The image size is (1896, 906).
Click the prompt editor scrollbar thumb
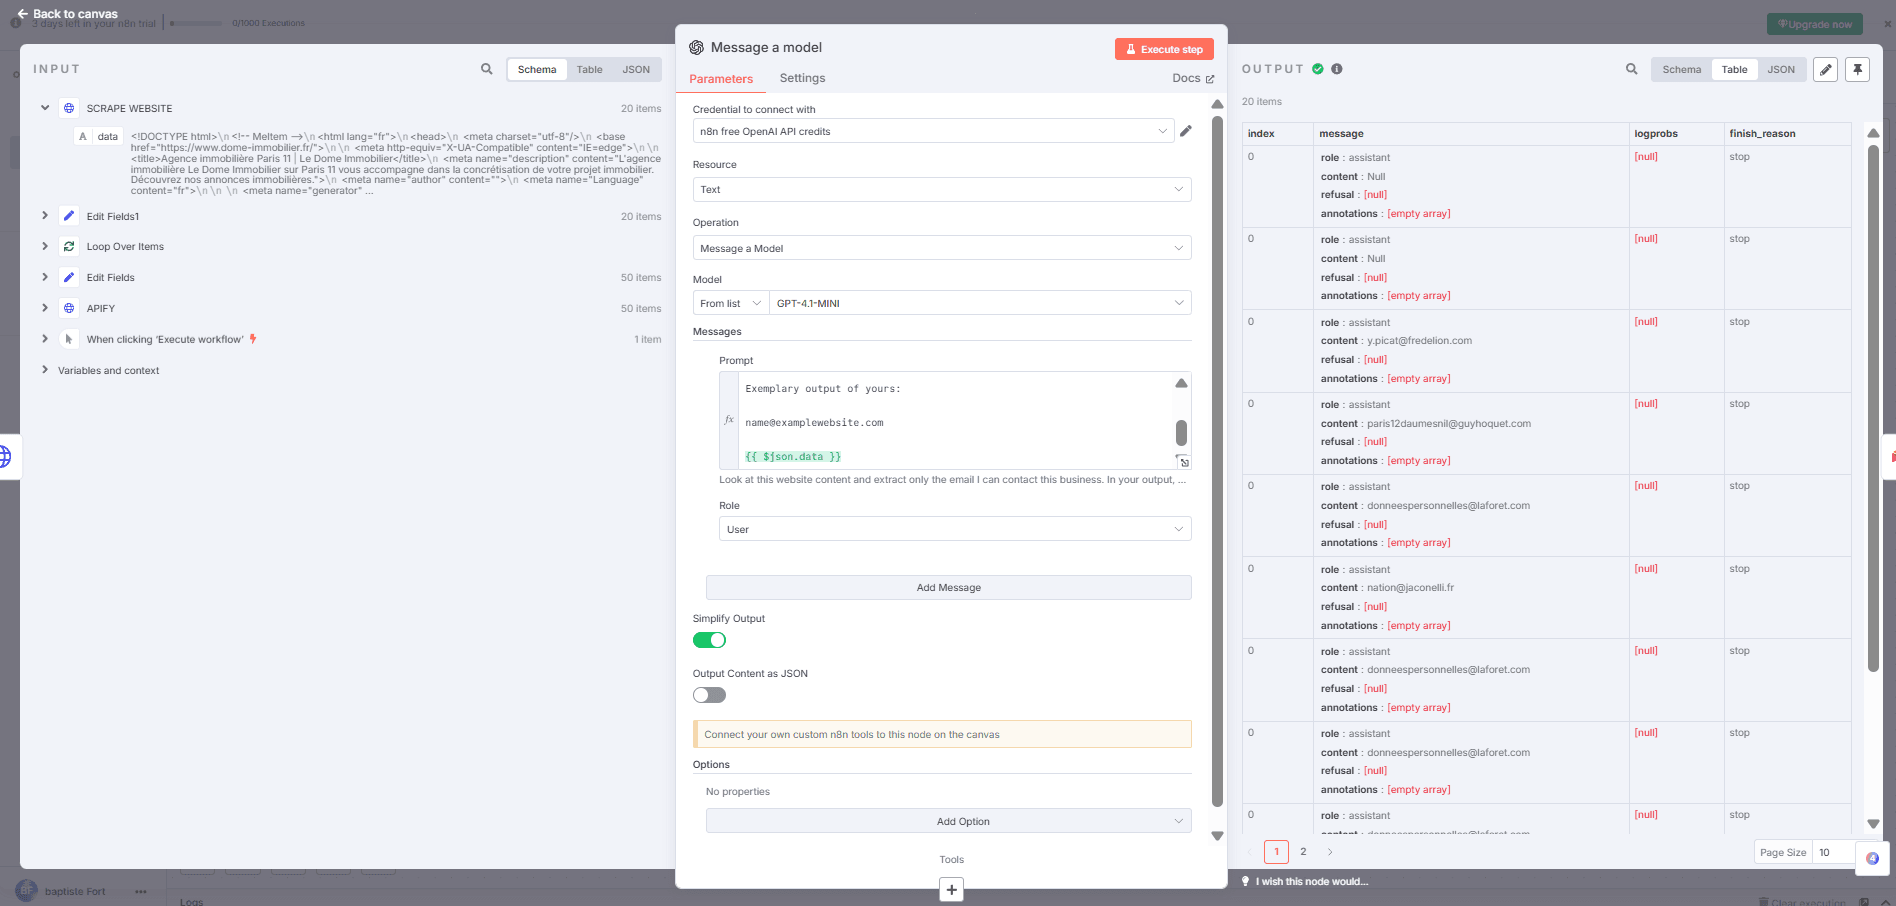tap(1181, 432)
